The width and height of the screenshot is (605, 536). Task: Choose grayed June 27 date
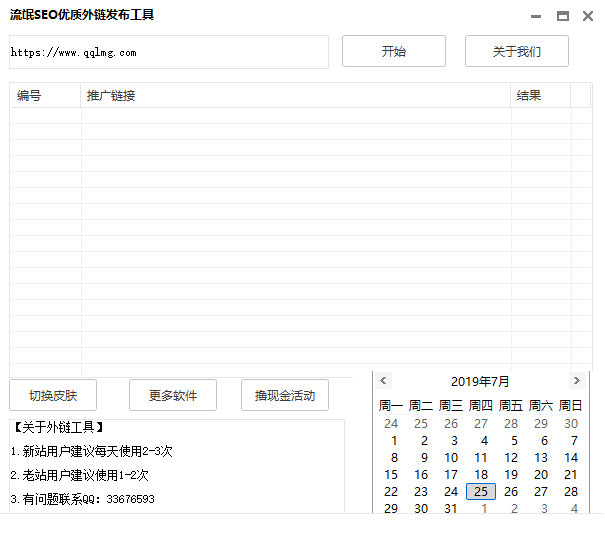coord(481,423)
